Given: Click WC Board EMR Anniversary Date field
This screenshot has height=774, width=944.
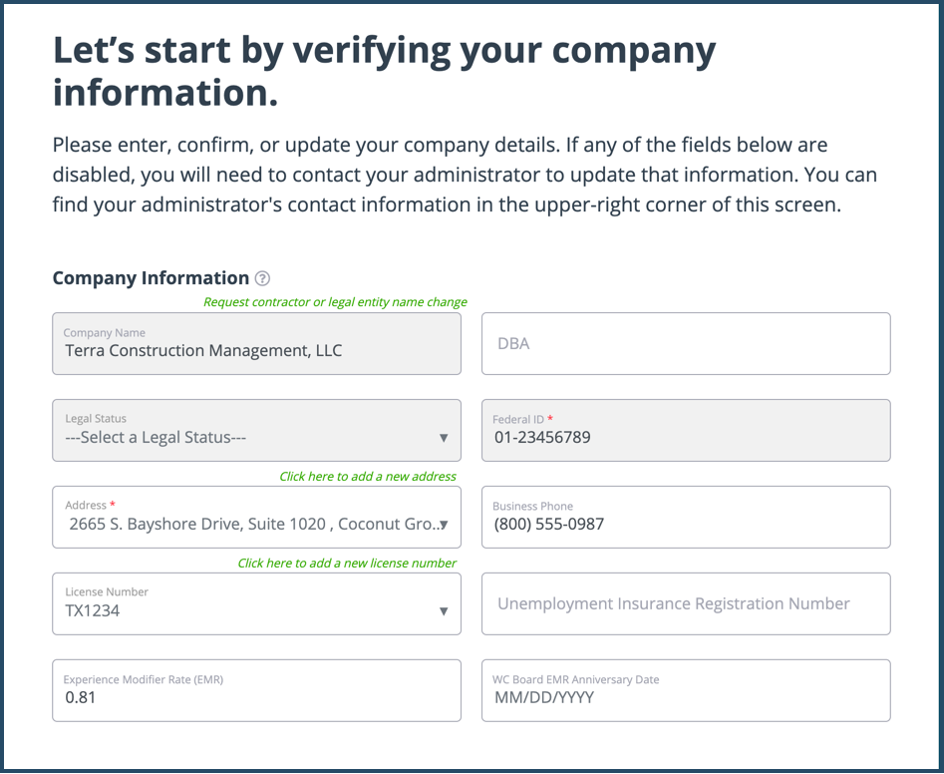Looking at the screenshot, I should tap(686, 690).
